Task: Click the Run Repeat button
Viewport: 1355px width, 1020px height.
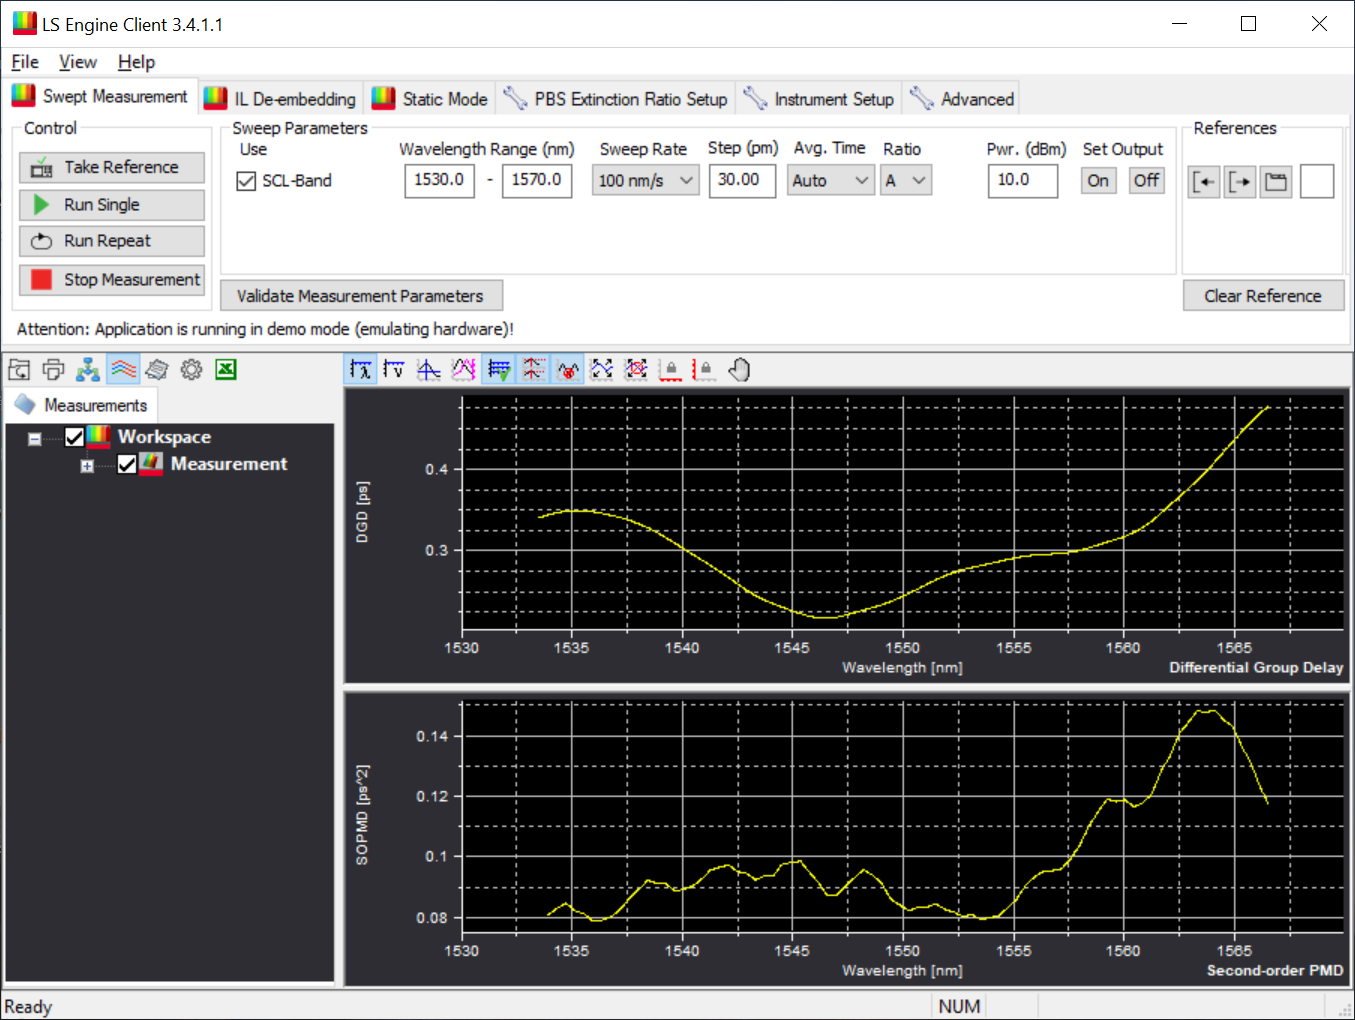Action: [112, 241]
